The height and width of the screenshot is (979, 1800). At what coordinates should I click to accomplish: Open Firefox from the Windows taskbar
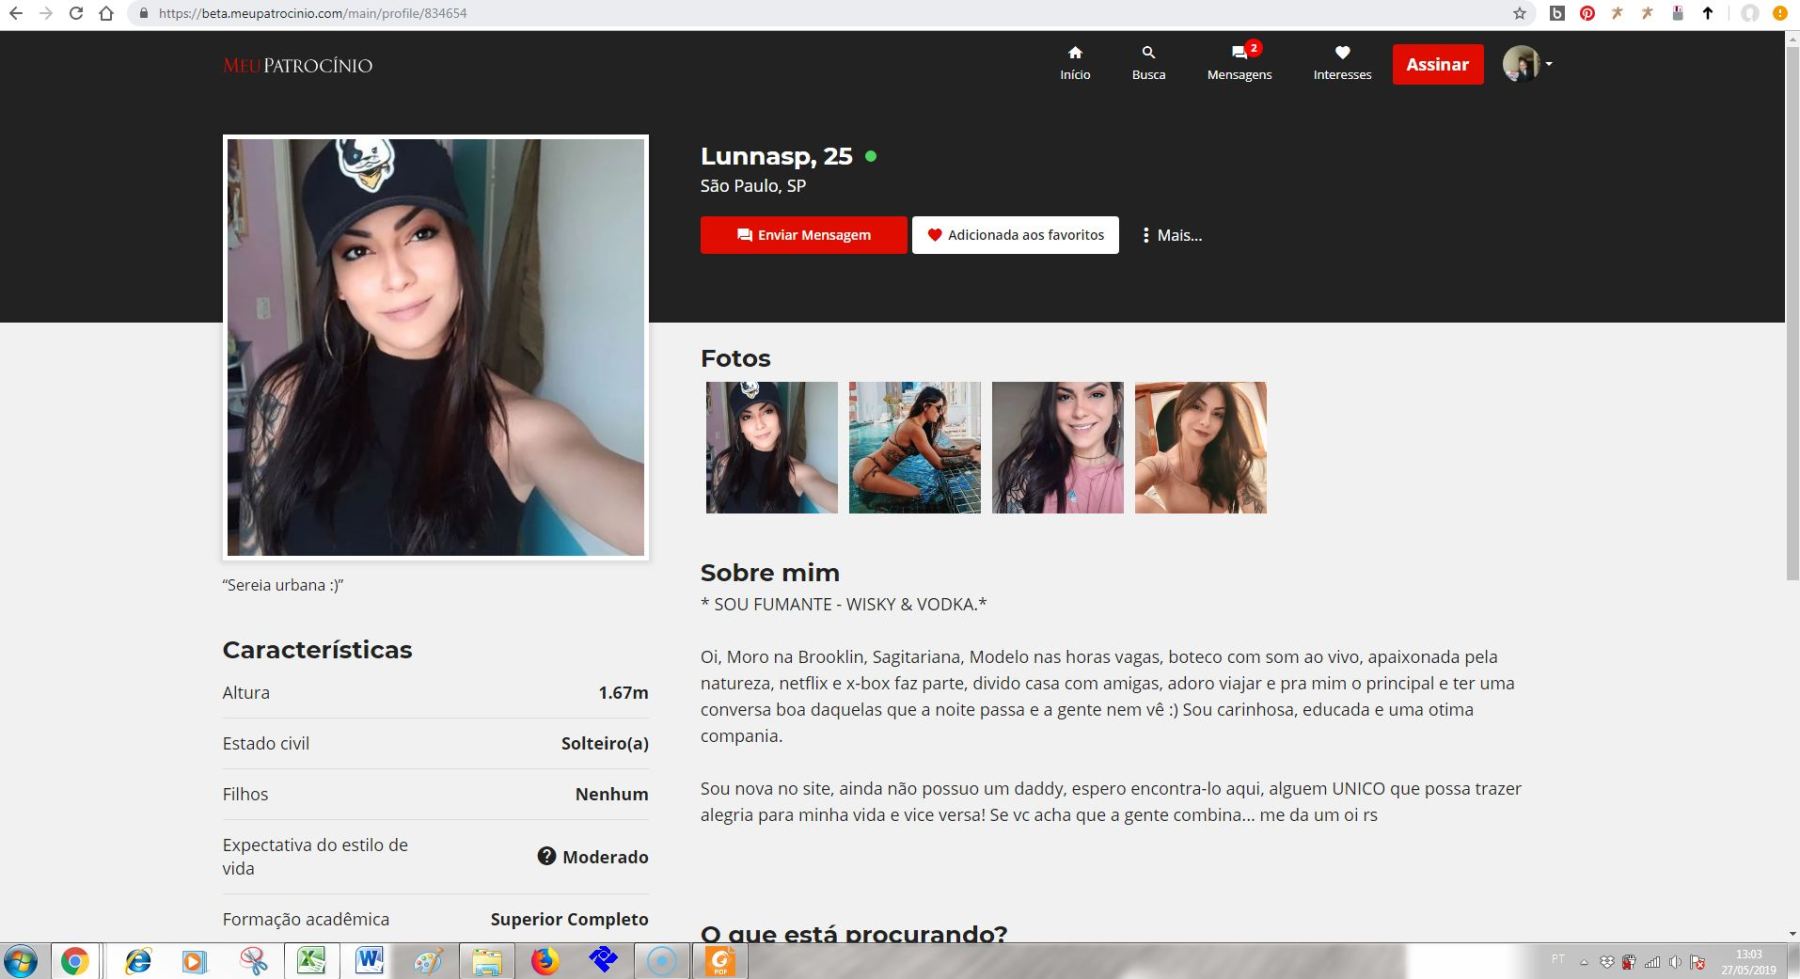pyautogui.click(x=545, y=961)
